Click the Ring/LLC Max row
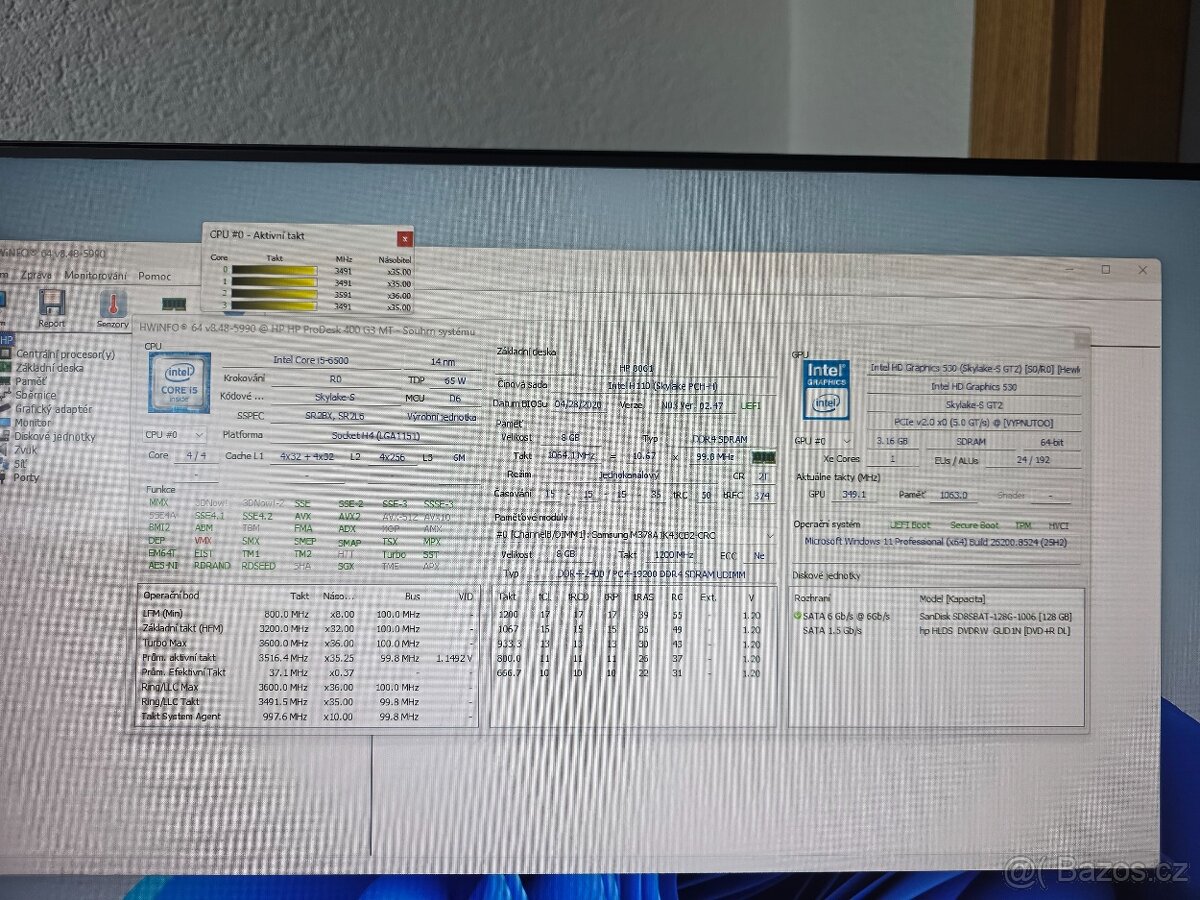1200x900 pixels. 307,687
